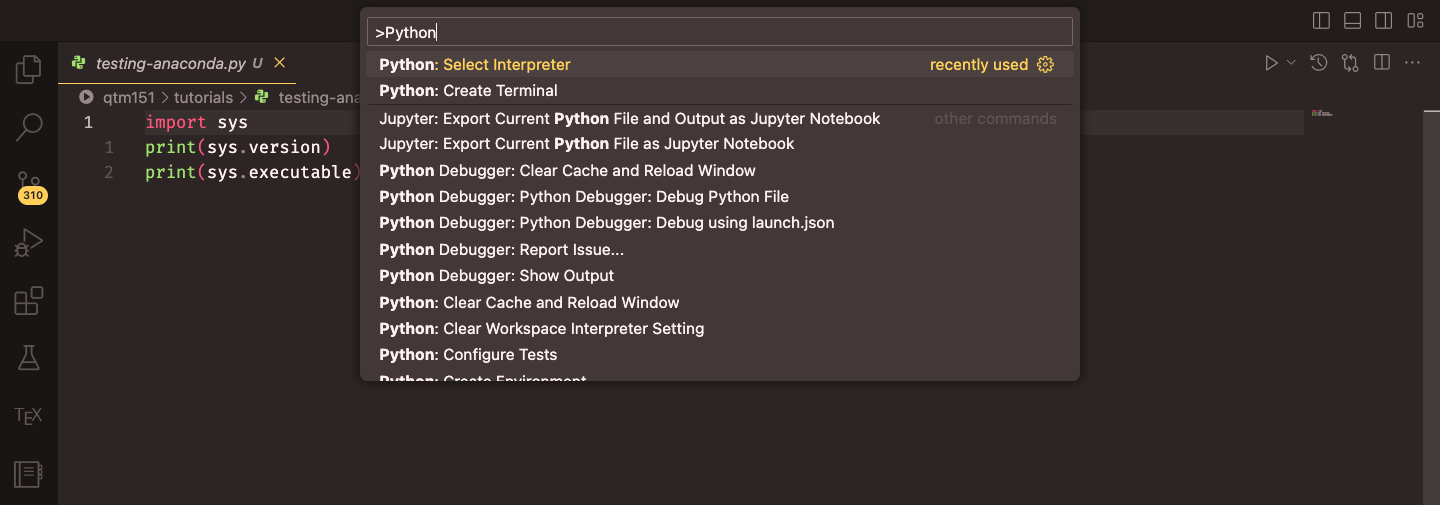Open the Extensions view icon
This screenshot has height=505, width=1440.
pyautogui.click(x=29, y=301)
